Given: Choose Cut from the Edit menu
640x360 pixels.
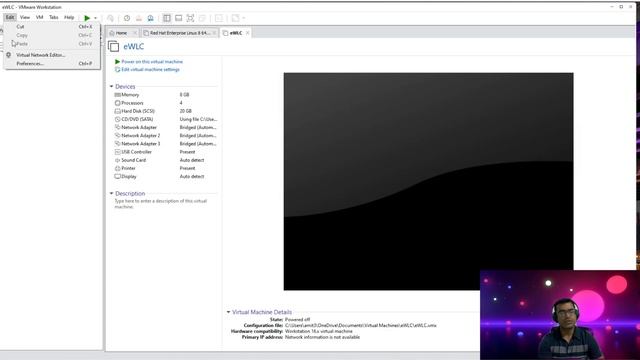Looking at the screenshot, I should tap(52, 27).
